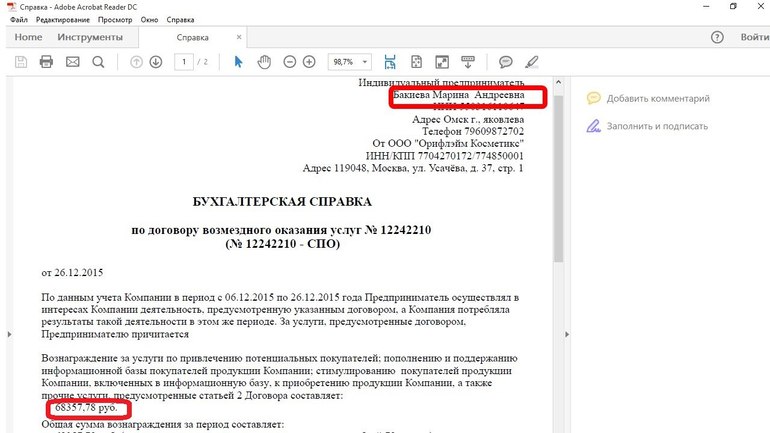The image size is (770, 433).
Task: Open the Файл menu
Action: [x=18, y=20]
